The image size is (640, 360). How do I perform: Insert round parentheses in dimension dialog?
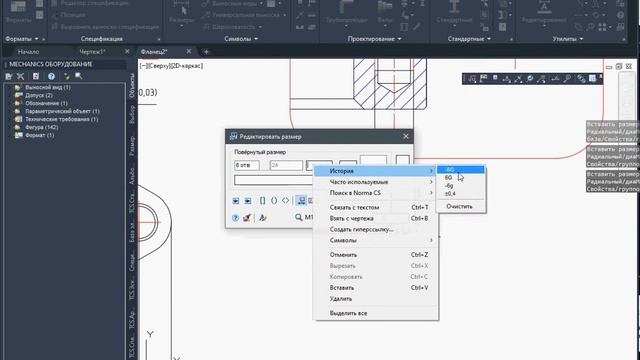(274, 200)
